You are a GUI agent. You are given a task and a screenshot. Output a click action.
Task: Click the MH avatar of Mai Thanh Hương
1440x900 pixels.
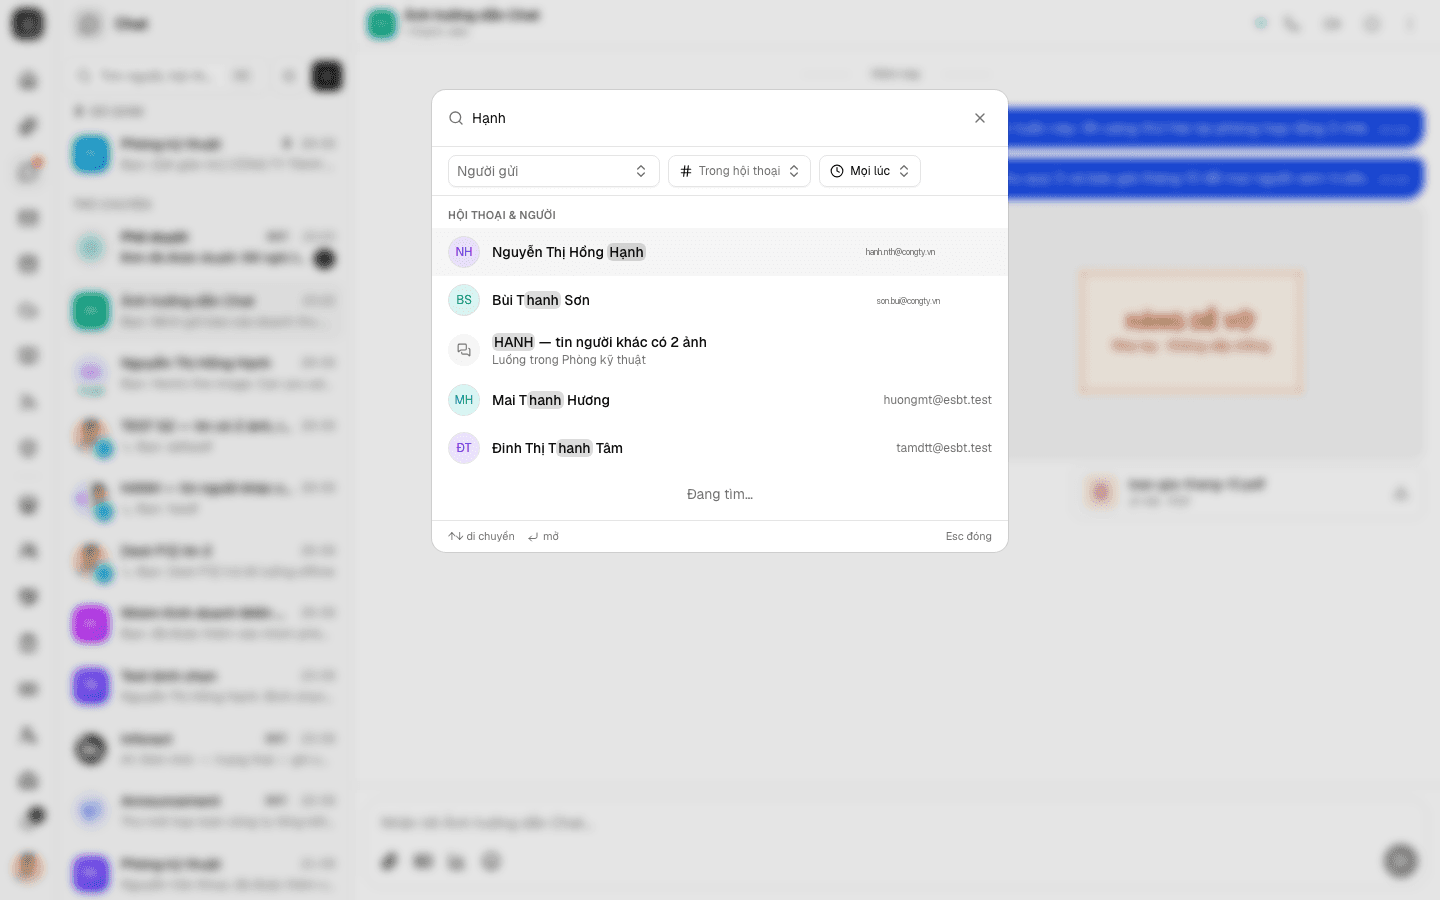coord(464,400)
